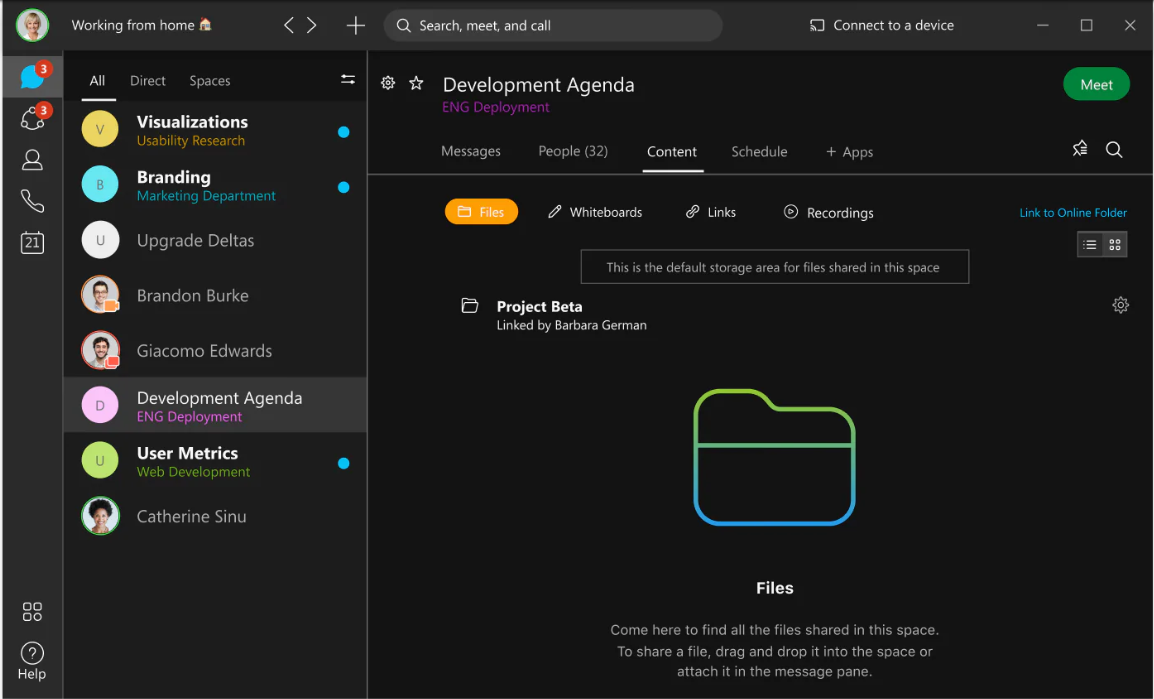Toggle Development Agenda as a favorite space
1154x699 pixels.
click(x=415, y=83)
